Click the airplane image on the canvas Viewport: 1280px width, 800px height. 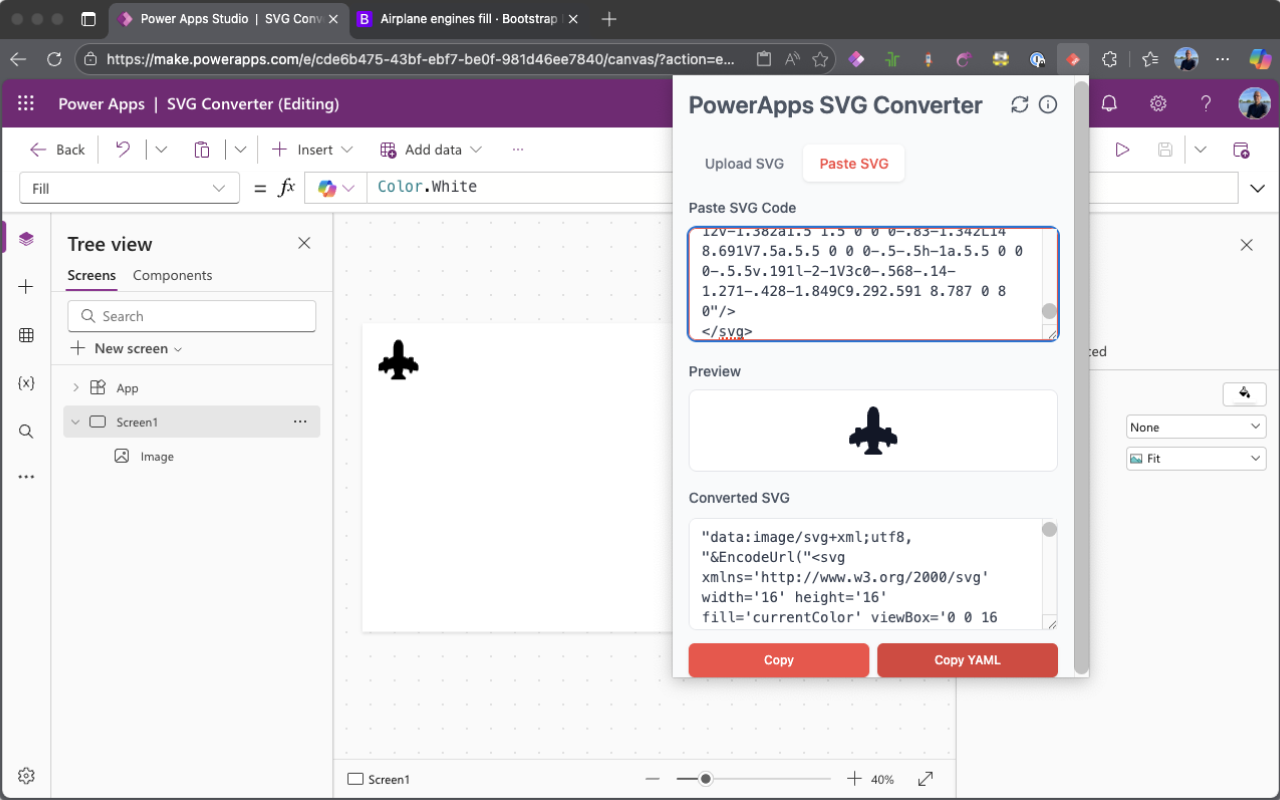point(398,360)
